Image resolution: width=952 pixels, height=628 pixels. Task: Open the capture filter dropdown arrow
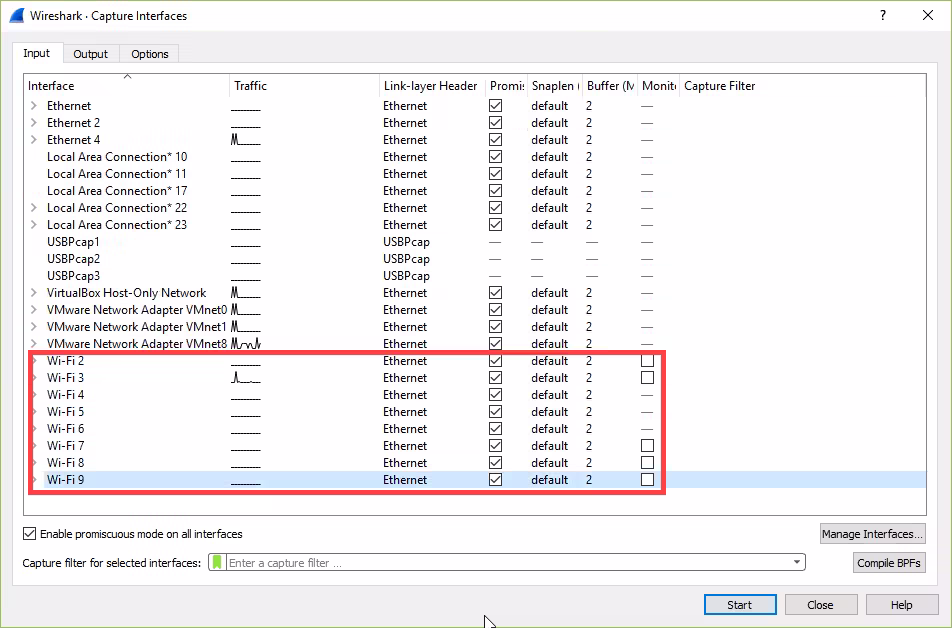(x=797, y=562)
